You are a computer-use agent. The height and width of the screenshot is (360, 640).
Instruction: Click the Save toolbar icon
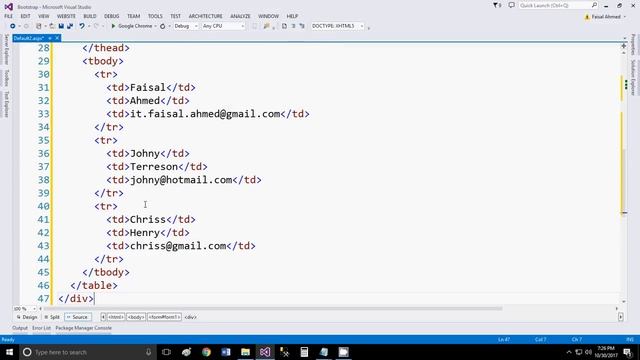coord(61,26)
